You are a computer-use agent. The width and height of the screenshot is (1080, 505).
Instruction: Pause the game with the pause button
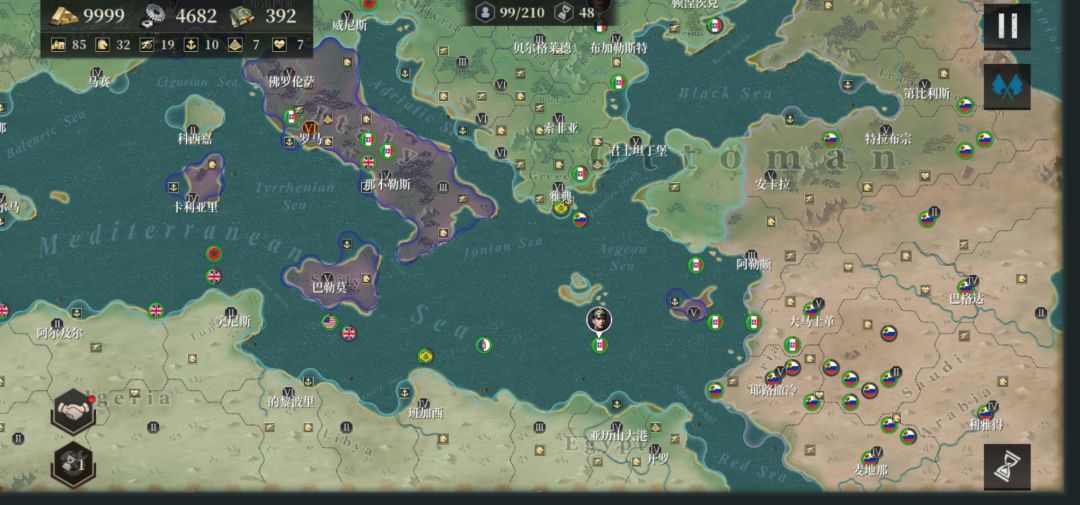[1007, 26]
